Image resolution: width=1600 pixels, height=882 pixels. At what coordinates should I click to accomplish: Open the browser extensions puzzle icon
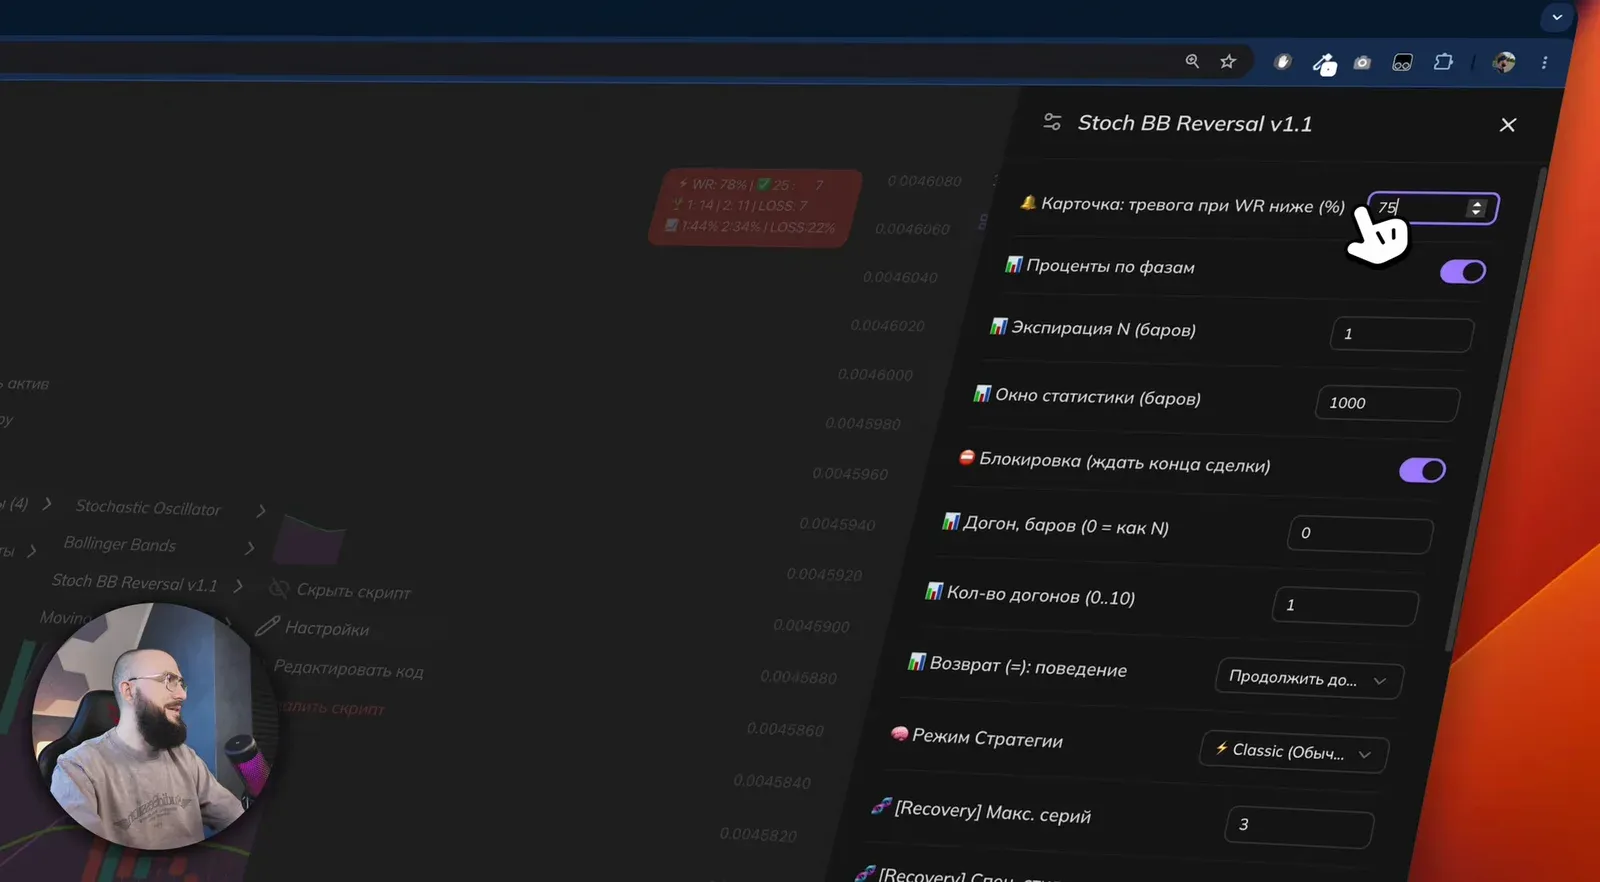coord(1443,62)
